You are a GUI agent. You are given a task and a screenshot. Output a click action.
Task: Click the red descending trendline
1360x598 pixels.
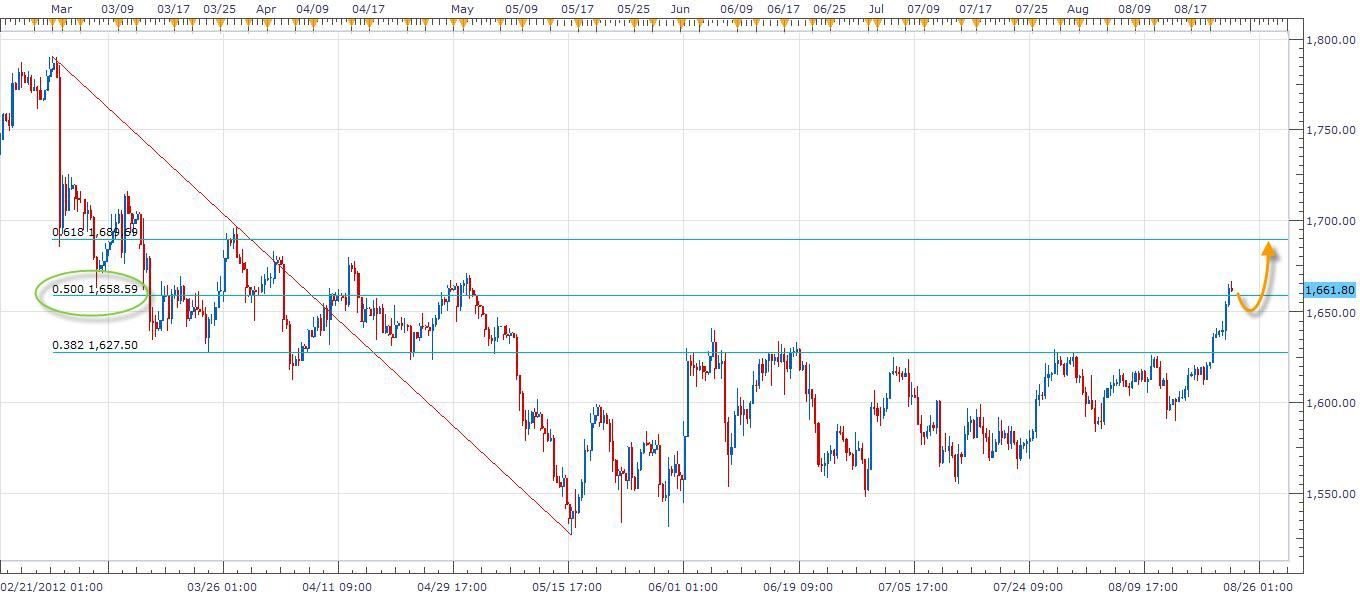pyautogui.click(x=313, y=297)
